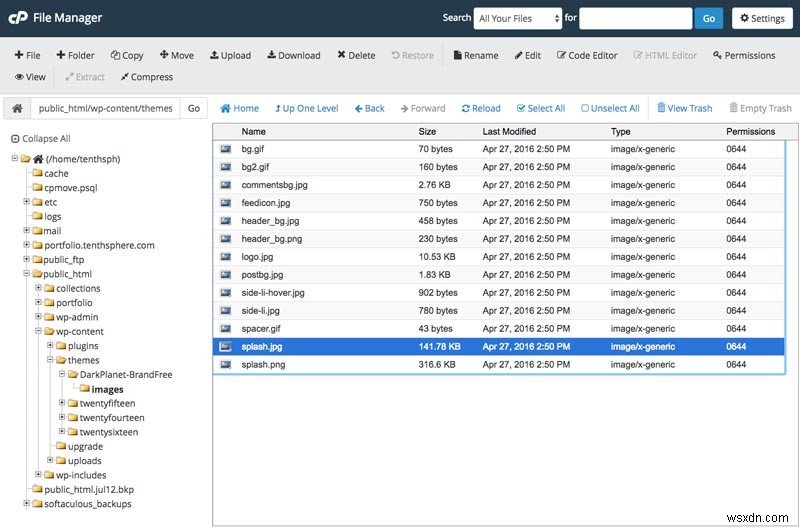Select the logs folder in tree
Viewport: 800px width, 528px height.
pyautogui.click(x=53, y=216)
